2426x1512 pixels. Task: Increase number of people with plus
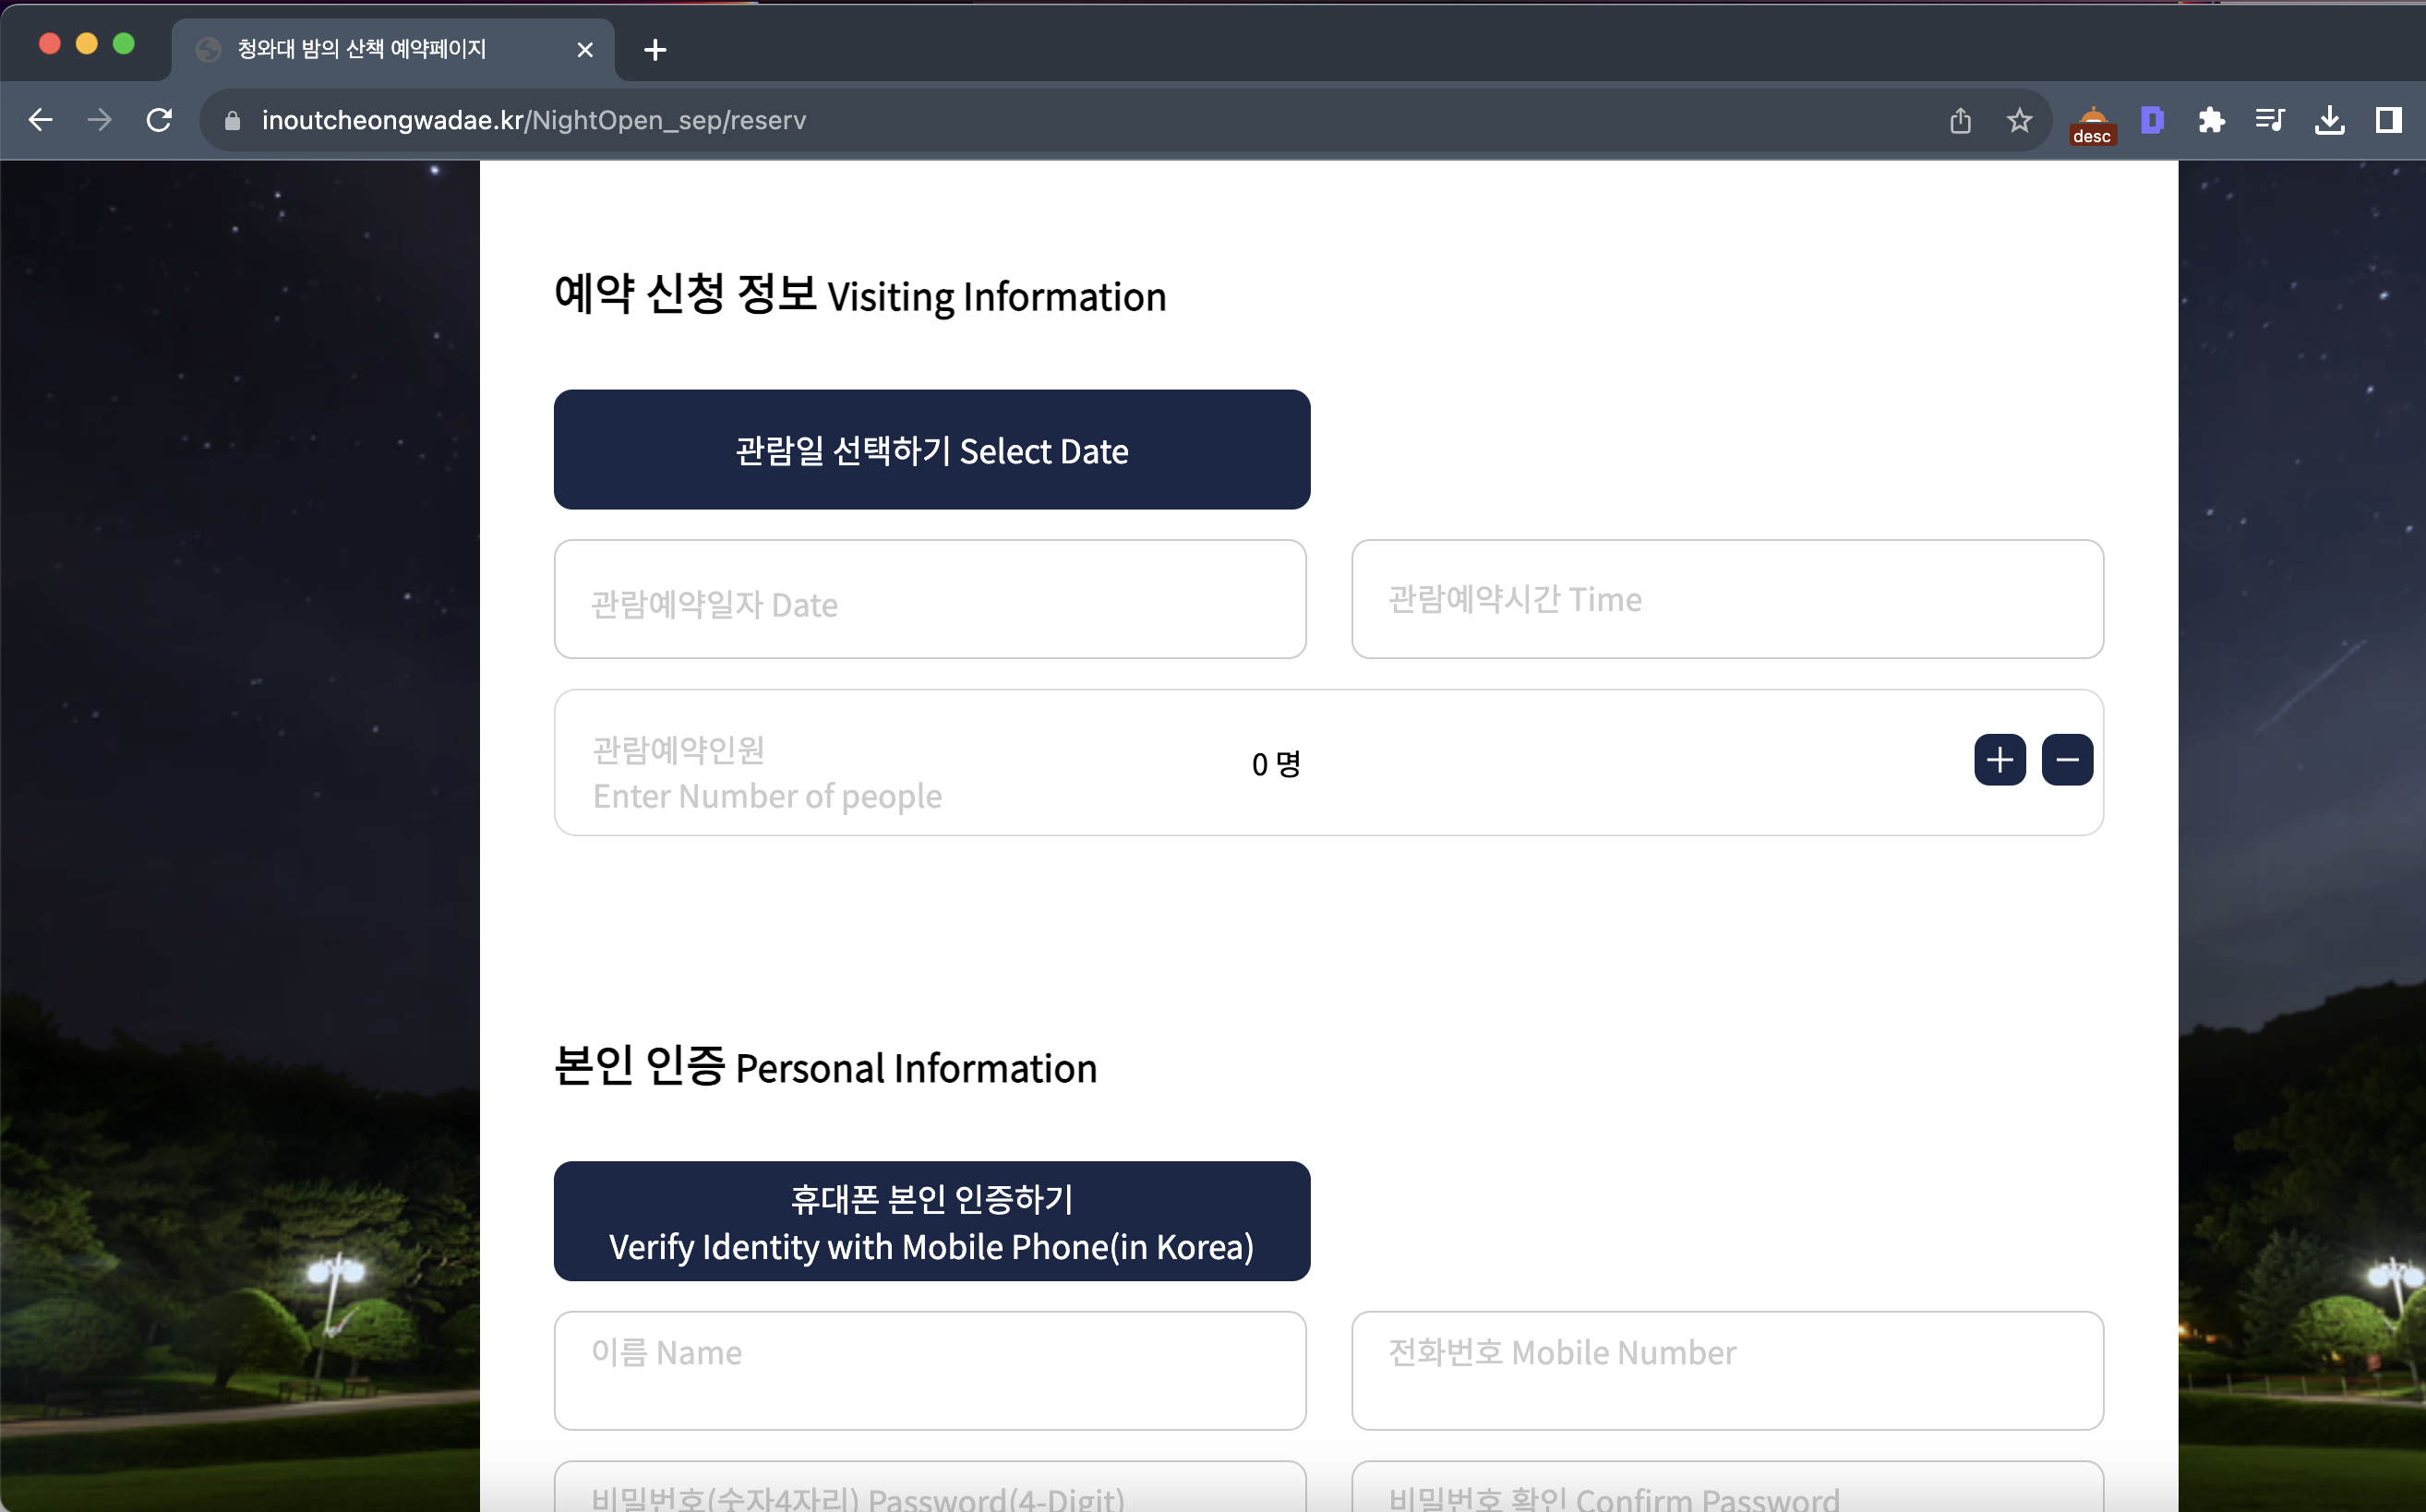pos(1999,760)
